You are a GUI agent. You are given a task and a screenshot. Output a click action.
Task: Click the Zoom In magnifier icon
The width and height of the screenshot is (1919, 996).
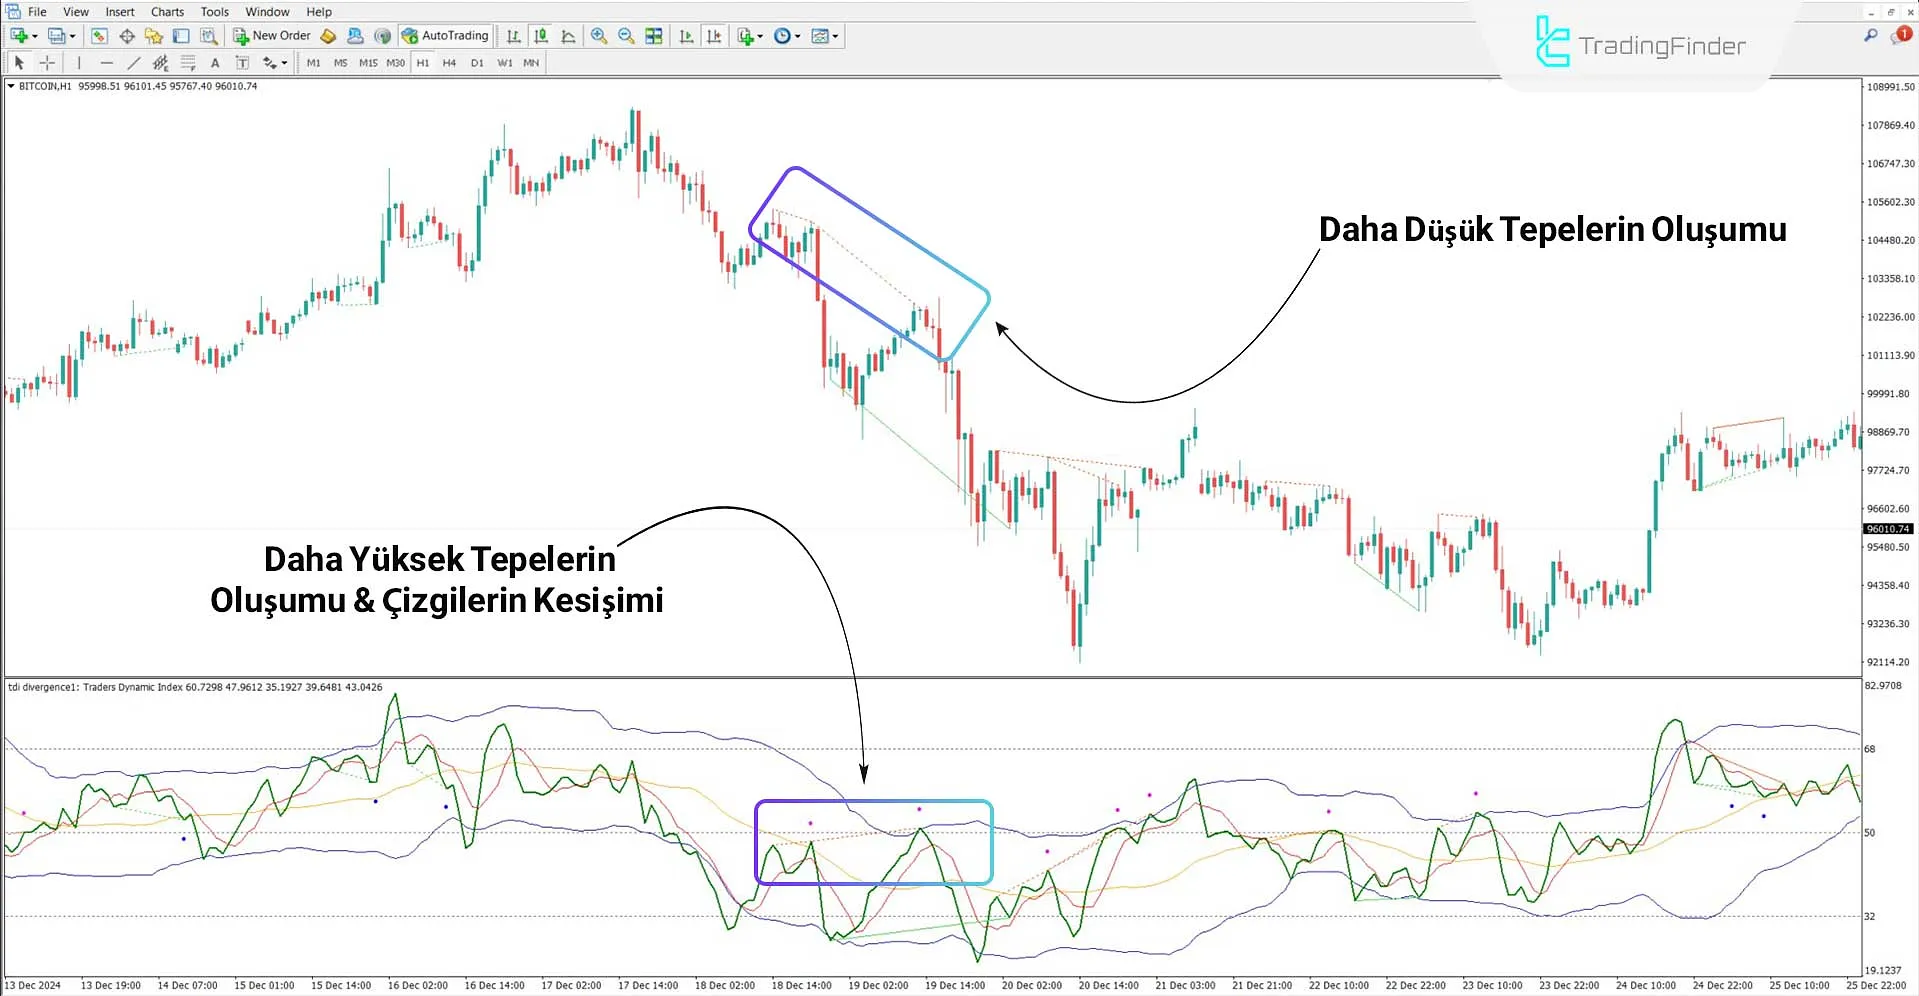tap(598, 36)
